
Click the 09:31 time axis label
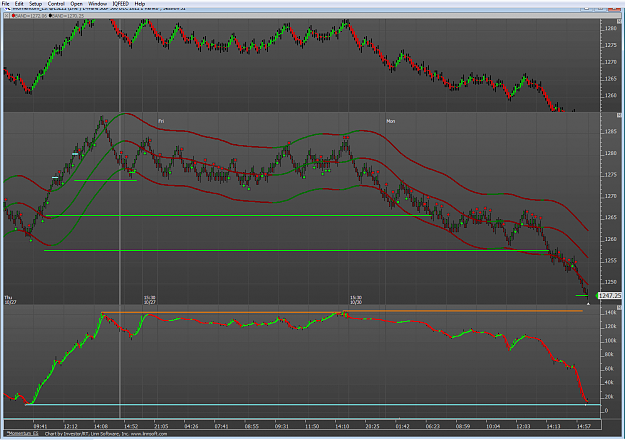(282, 426)
